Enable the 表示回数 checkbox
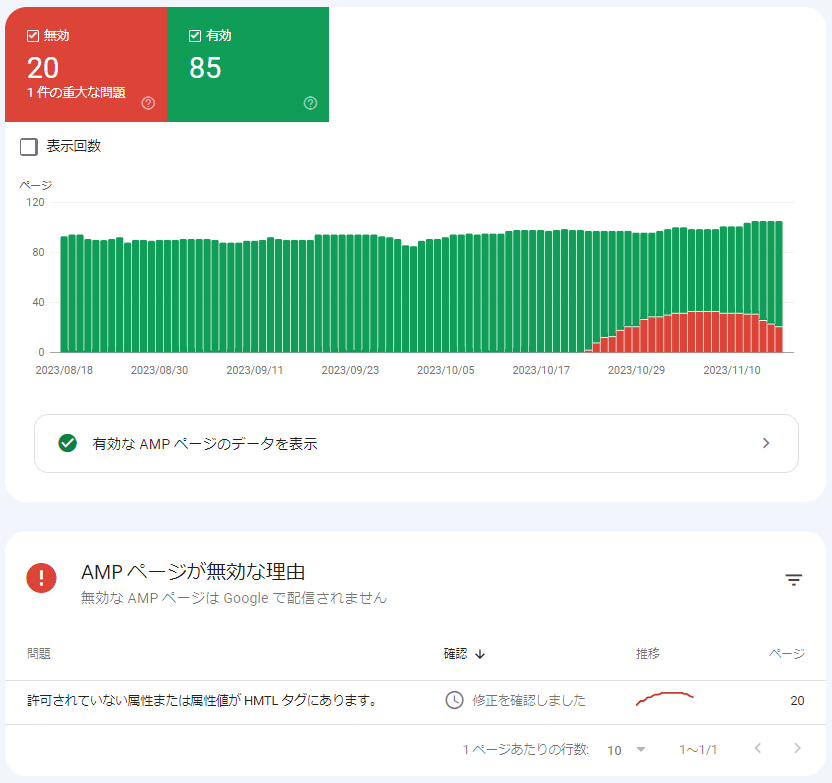Screen dimensions: 832x783 click(x=29, y=147)
